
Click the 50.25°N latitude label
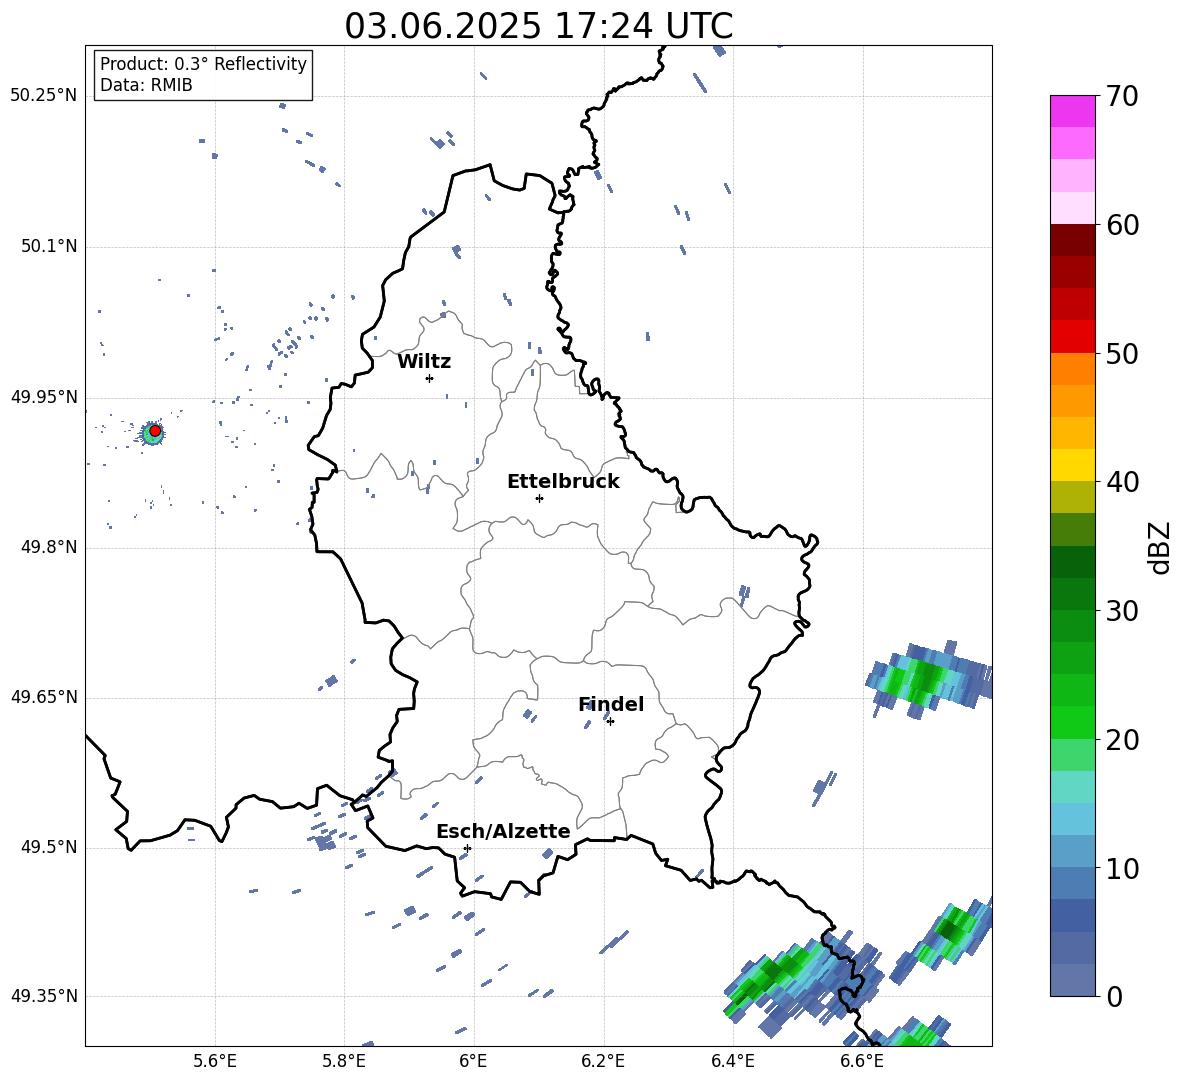click(44, 96)
